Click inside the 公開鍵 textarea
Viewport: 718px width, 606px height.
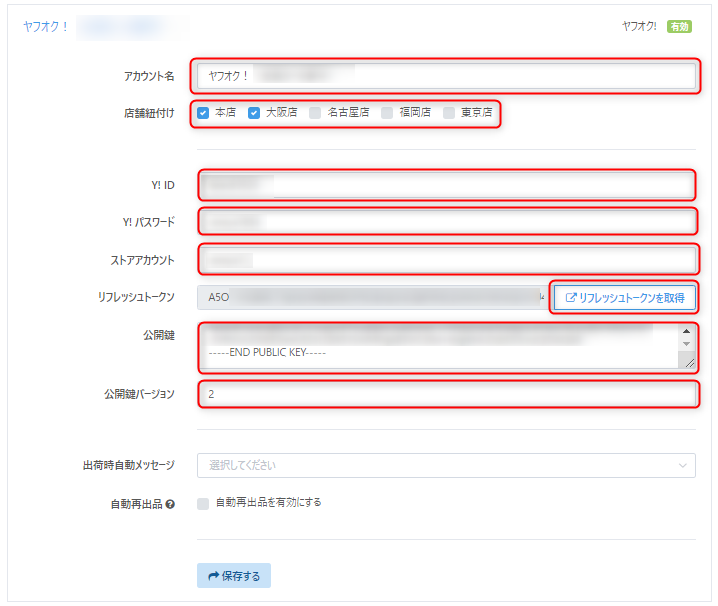point(440,346)
